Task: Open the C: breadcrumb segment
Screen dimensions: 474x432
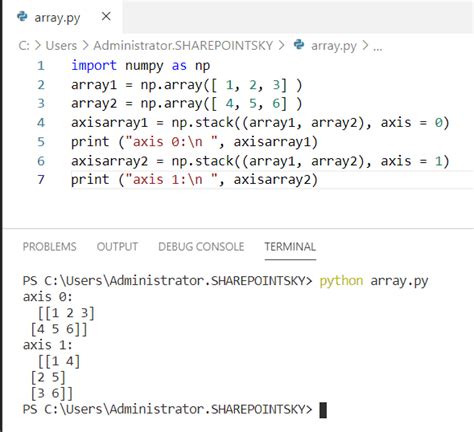Action: 24,45
